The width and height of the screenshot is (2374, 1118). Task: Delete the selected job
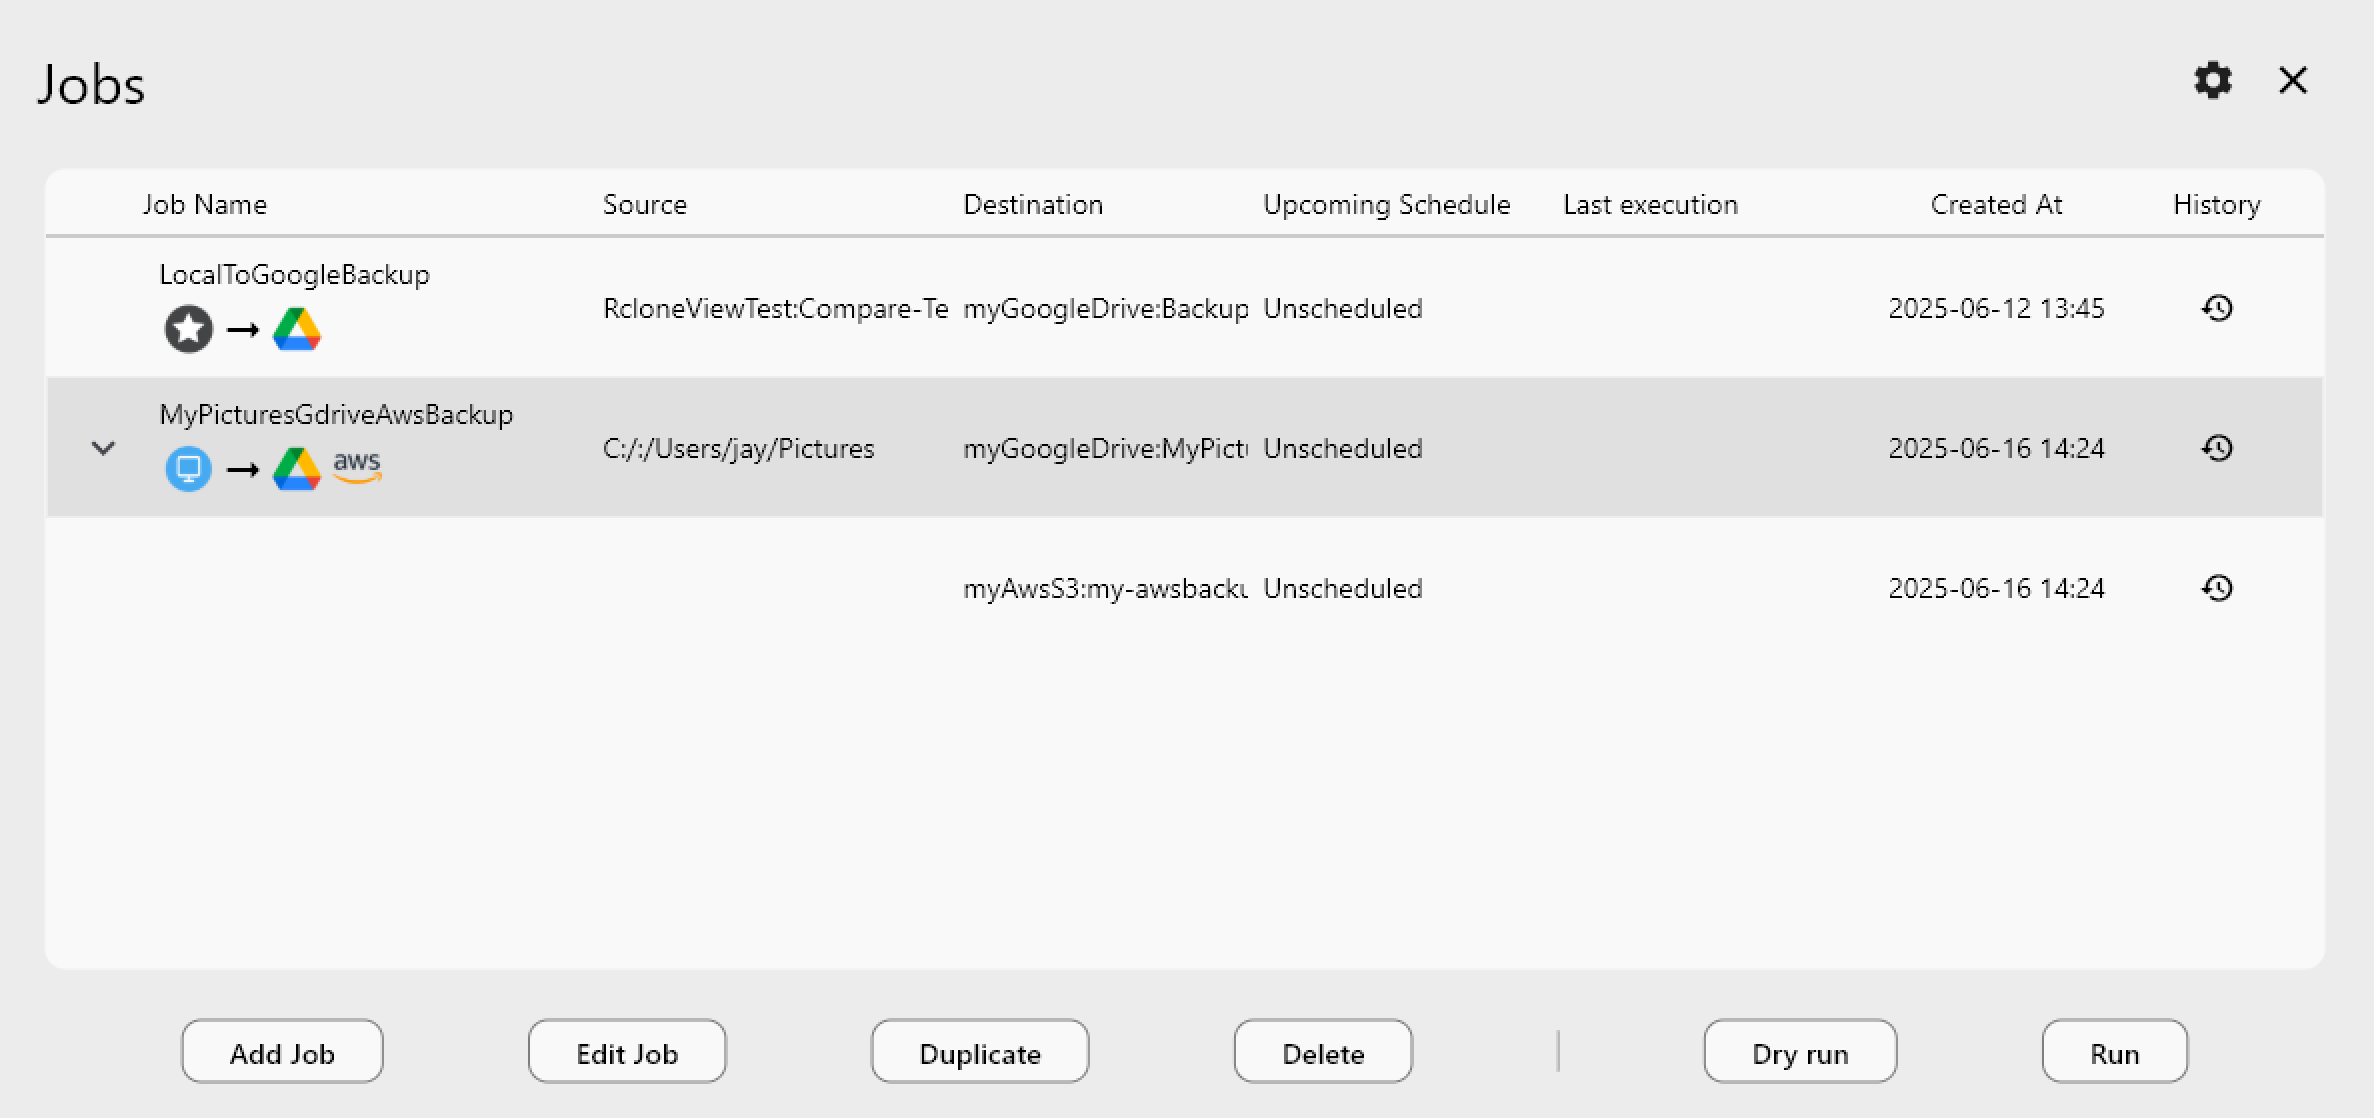[1322, 1051]
